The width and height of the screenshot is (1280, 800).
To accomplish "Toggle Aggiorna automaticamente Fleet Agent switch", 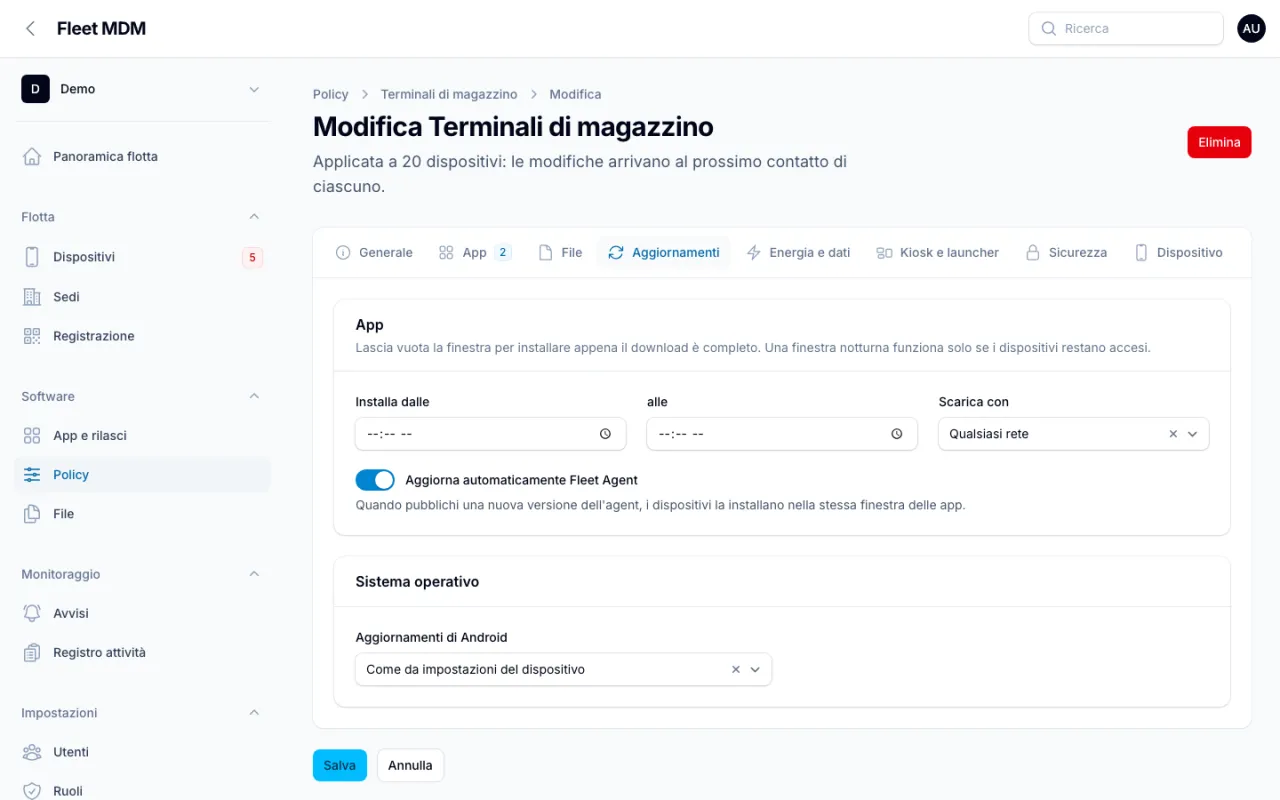I will (x=375, y=480).
